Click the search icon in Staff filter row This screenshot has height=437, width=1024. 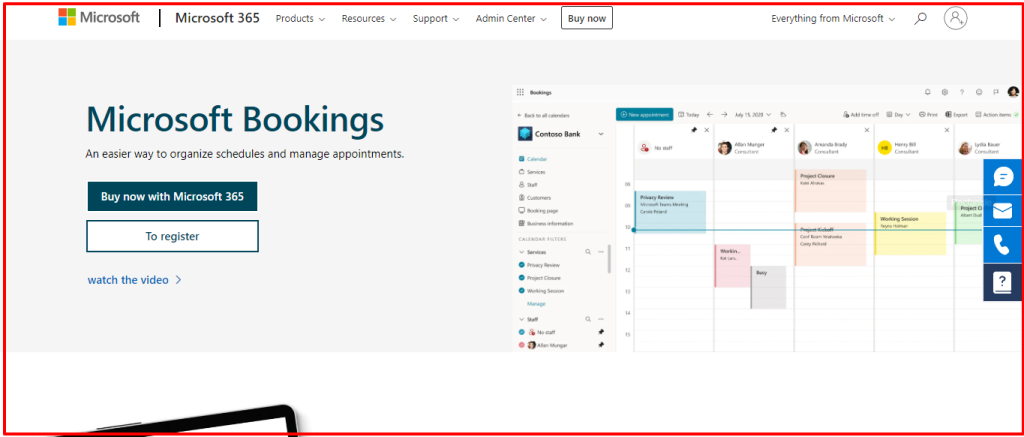click(588, 319)
